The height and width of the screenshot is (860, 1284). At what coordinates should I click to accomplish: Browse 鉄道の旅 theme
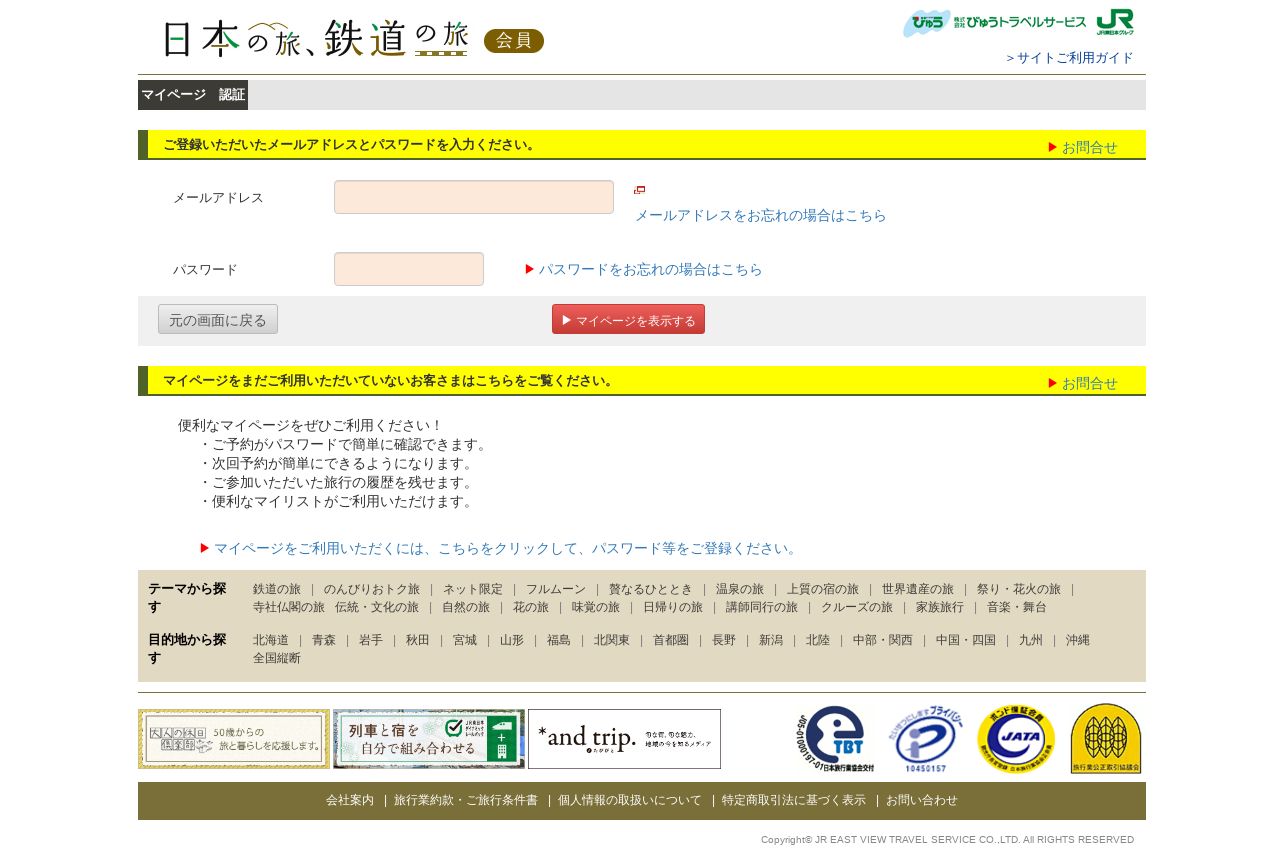(x=277, y=589)
